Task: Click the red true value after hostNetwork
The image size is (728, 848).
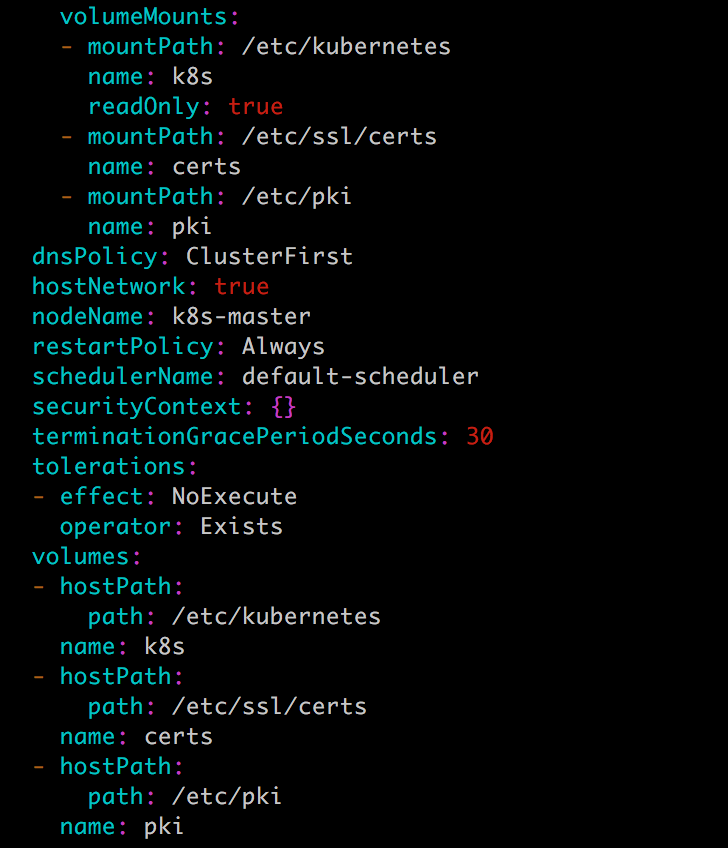Action: click(241, 286)
